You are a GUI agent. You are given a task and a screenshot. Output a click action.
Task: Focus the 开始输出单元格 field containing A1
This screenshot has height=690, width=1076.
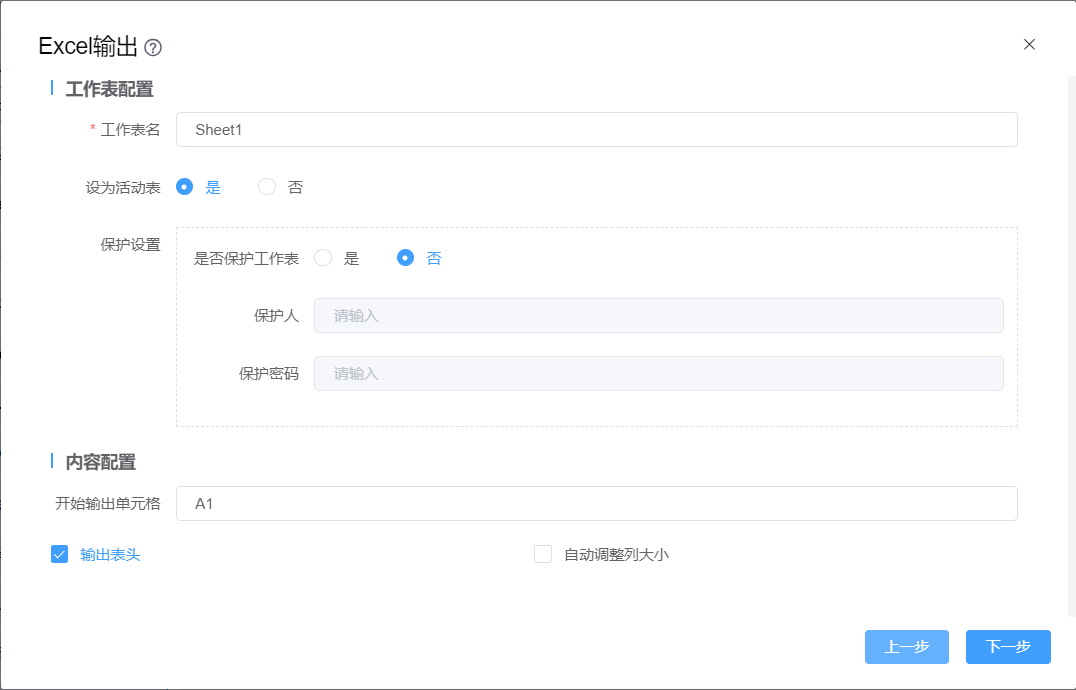(x=596, y=504)
